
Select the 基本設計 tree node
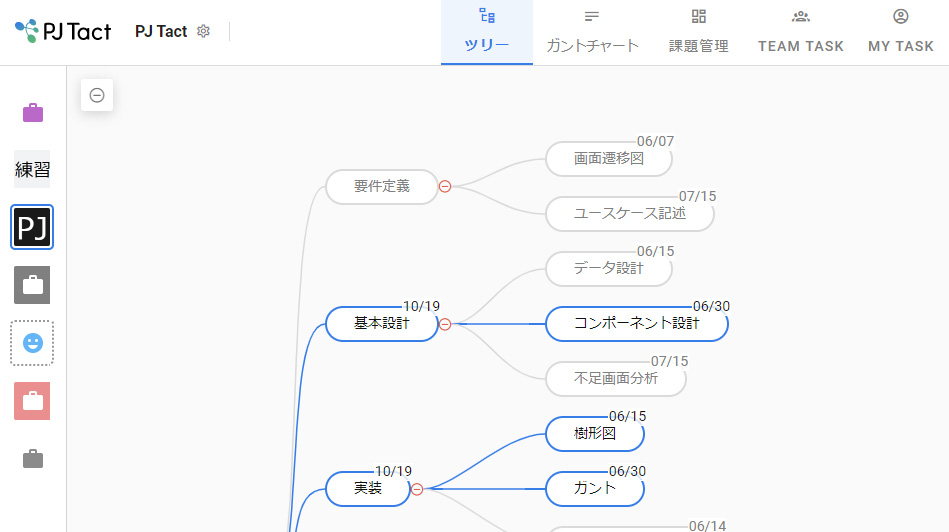pos(382,324)
